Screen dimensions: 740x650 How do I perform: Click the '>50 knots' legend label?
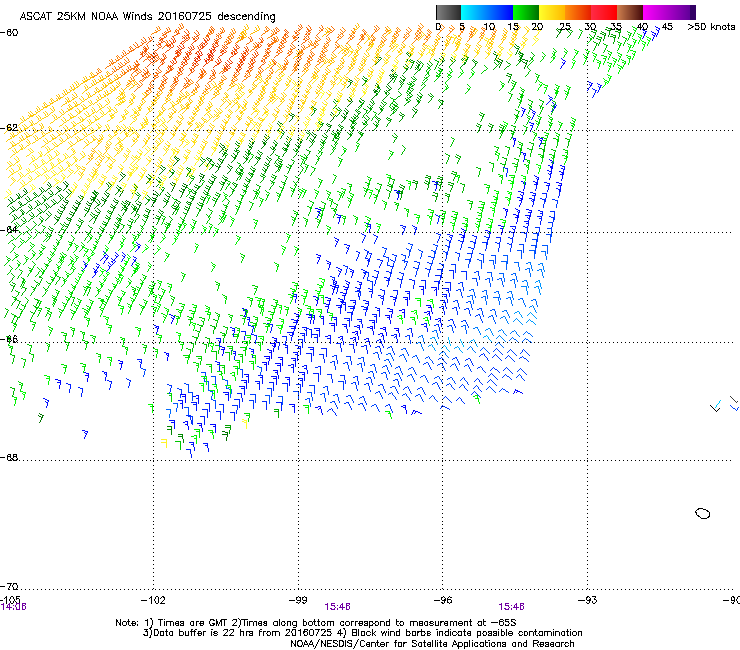click(711, 27)
